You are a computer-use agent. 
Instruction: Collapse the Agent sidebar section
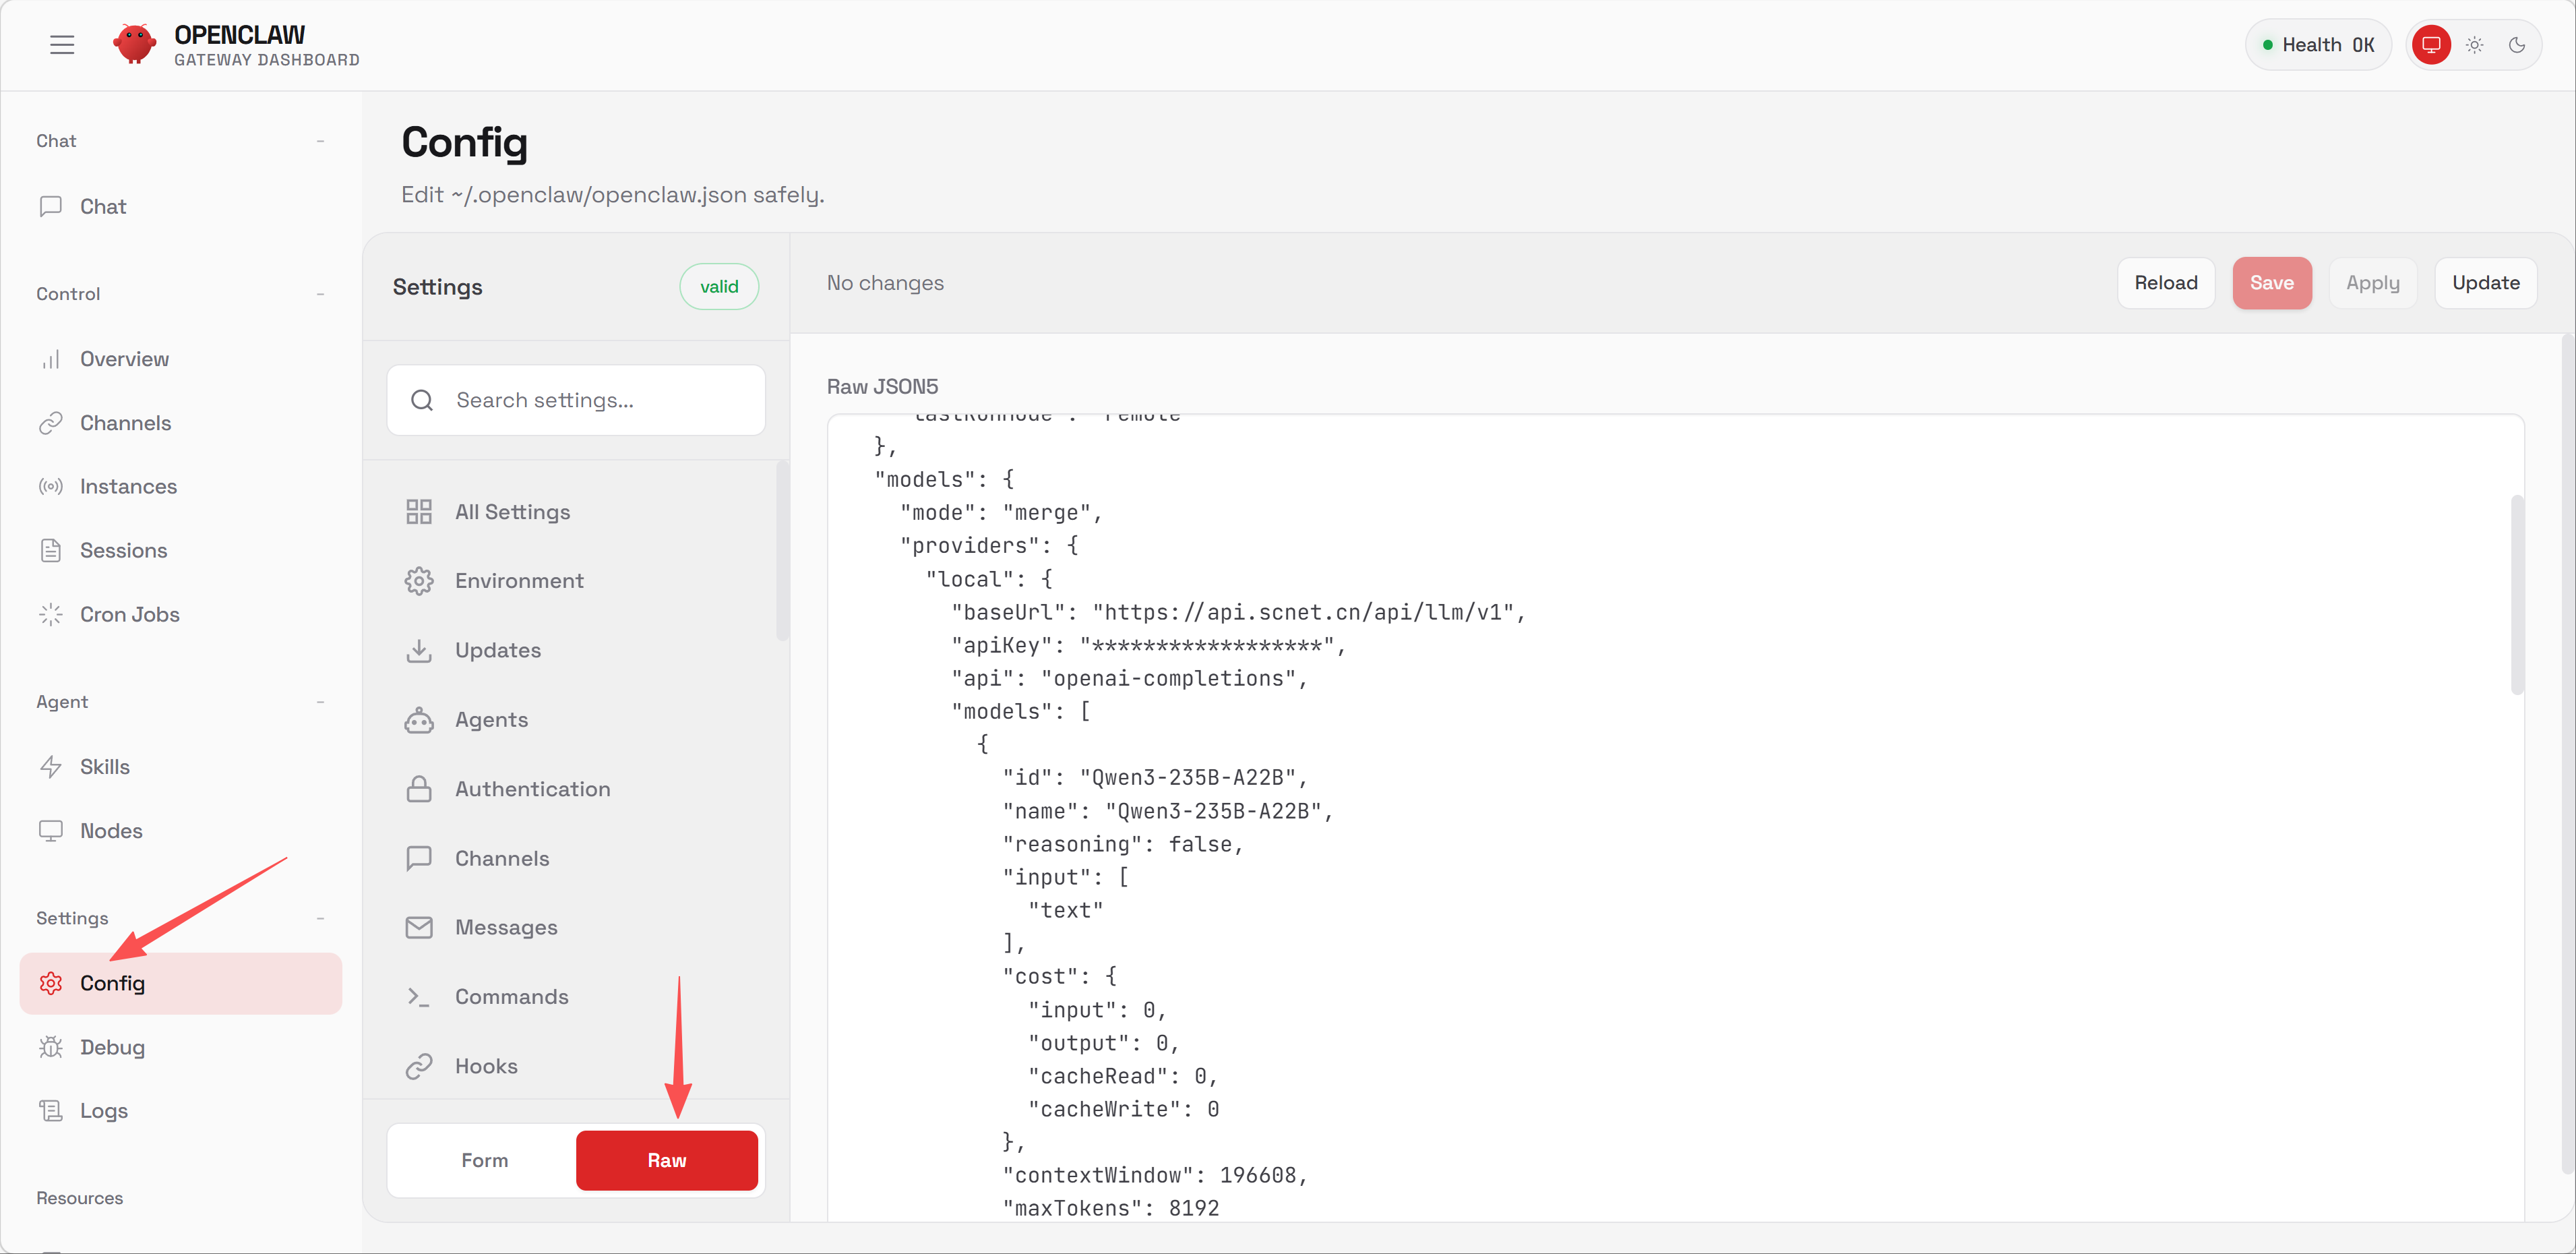coord(320,702)
